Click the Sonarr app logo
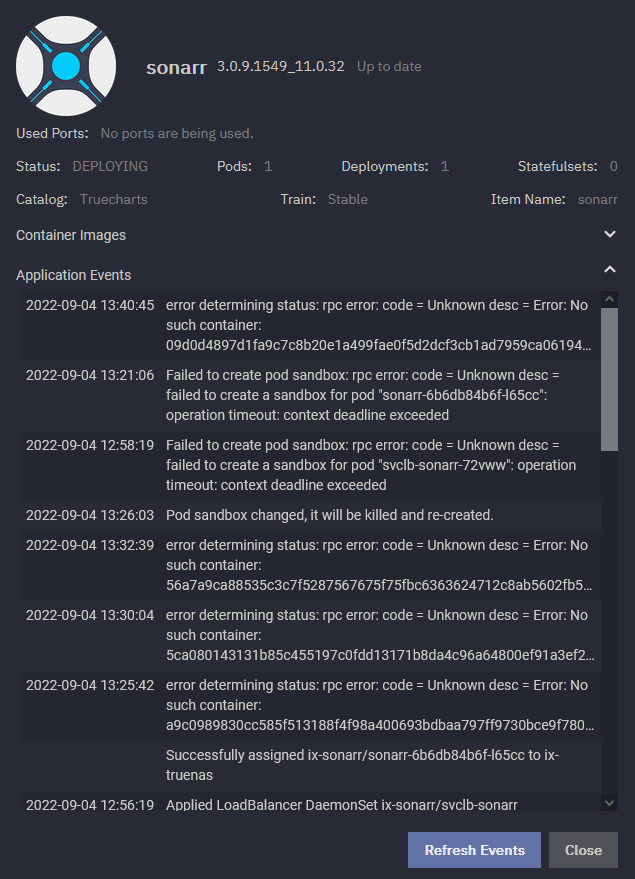Image resolution: width=635 pixels, height=879 pixels. (66, 66)
